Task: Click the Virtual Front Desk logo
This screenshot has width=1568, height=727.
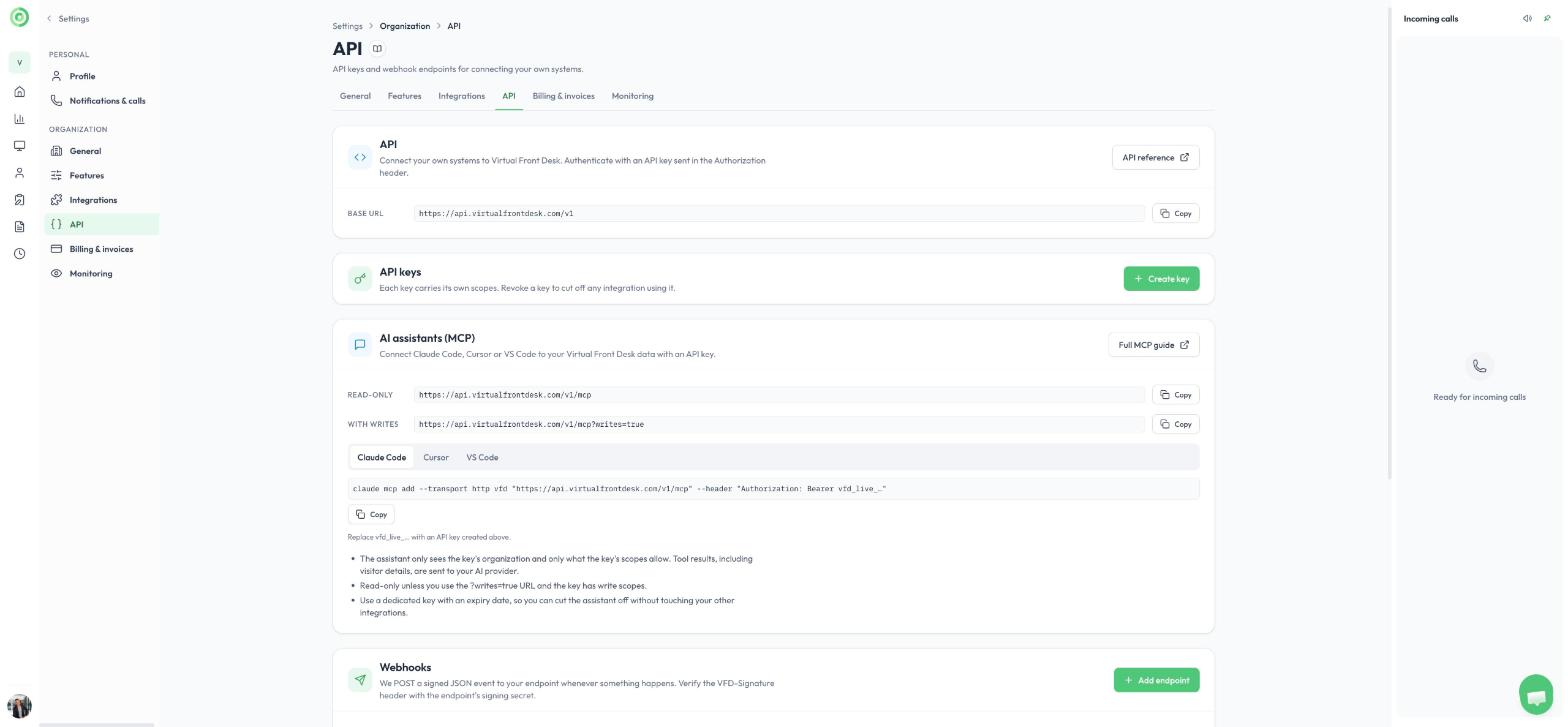Action: (19, 18)
